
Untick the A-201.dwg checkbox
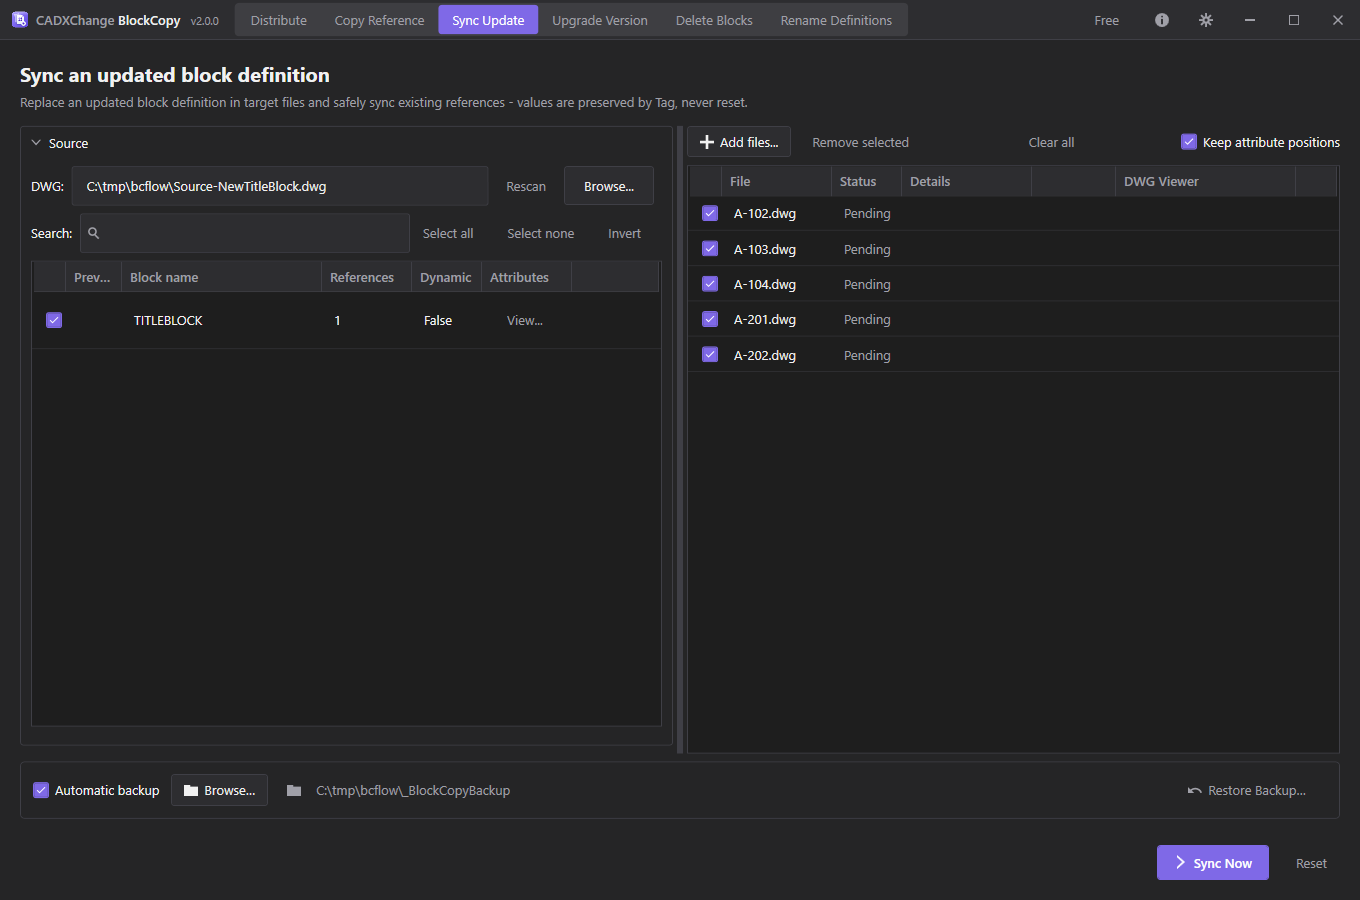[x=710, y=319]
